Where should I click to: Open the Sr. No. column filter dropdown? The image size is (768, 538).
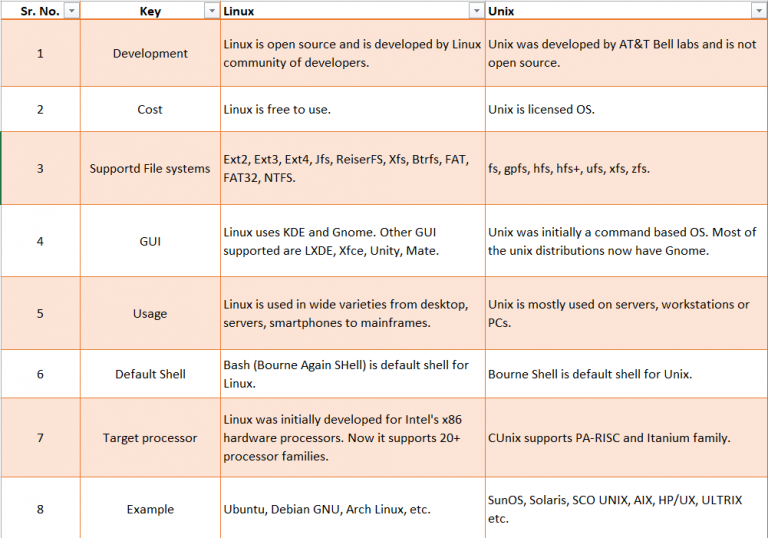pos(70,10)
